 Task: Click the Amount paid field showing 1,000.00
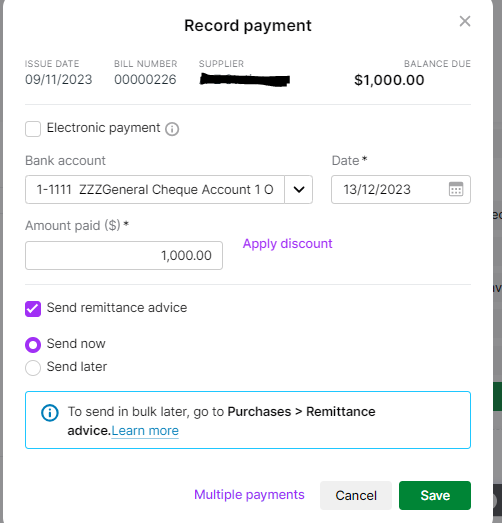124,255
